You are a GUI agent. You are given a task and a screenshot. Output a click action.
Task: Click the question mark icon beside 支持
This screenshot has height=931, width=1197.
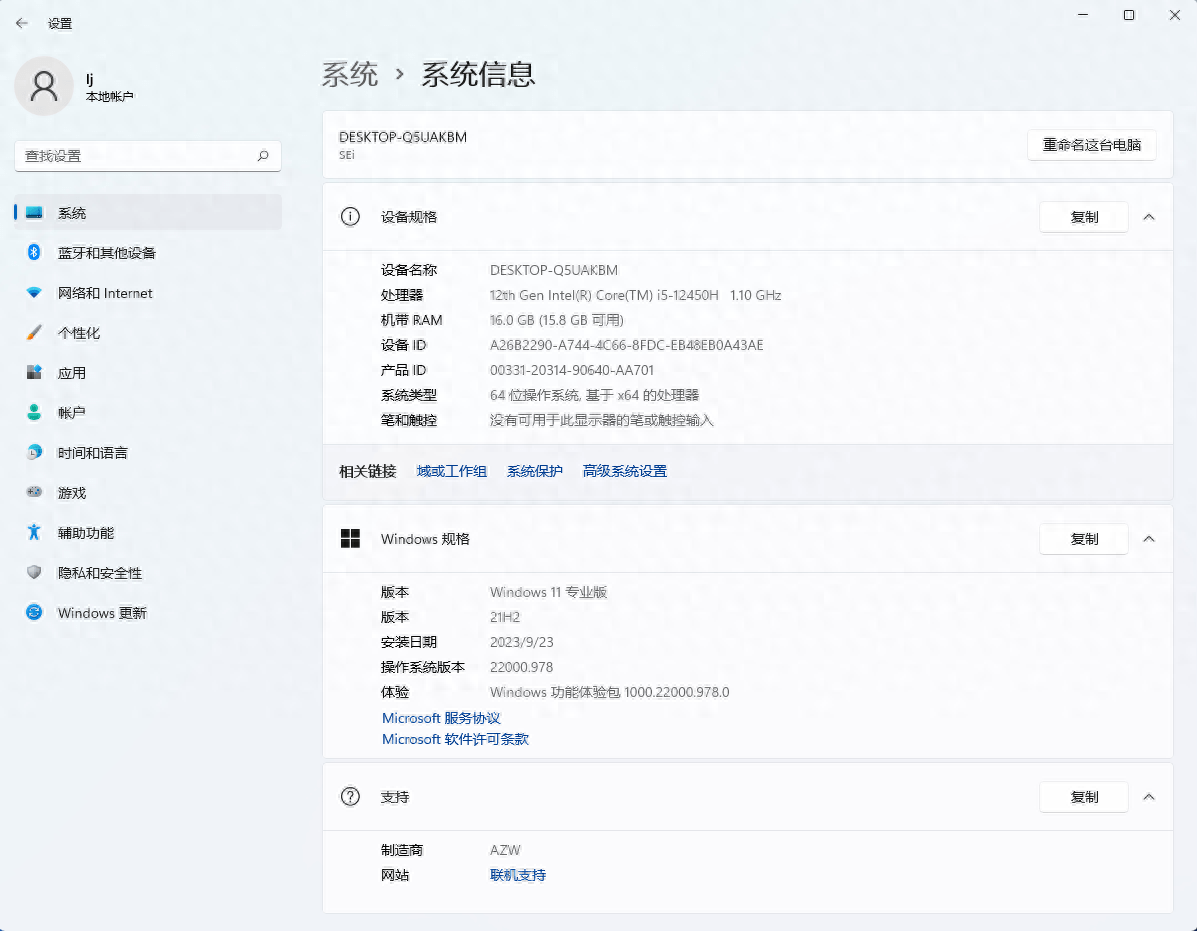tap(350, 797)
